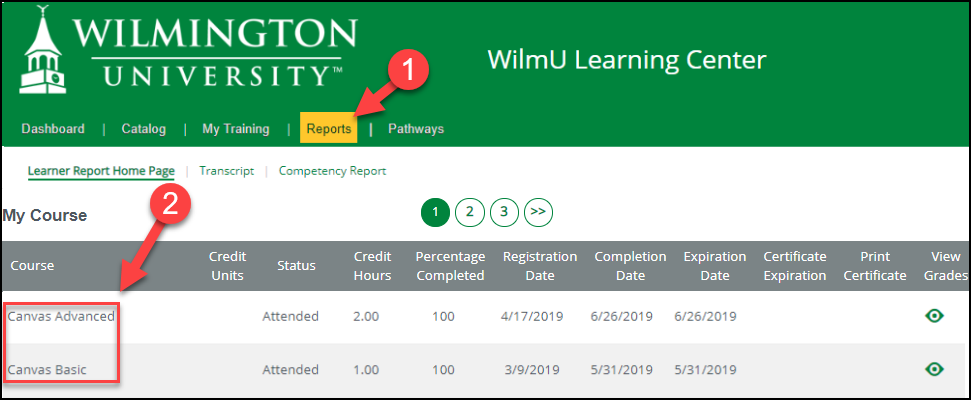
Task: Open the Dashboard menu item
Action: point(53,129)
